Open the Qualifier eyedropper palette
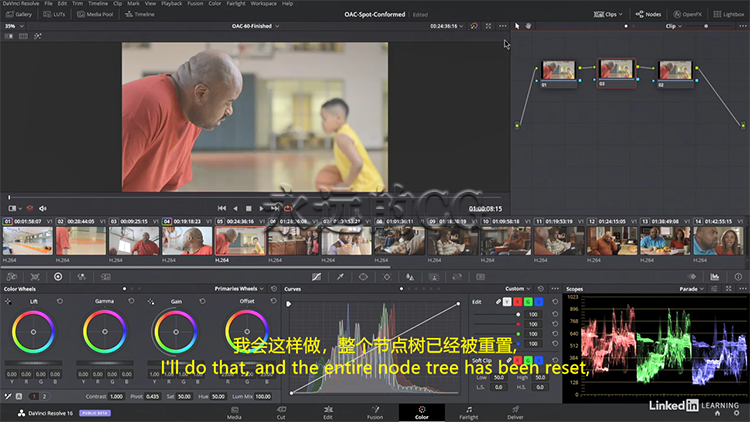Image resolution: width=750 pixels, height=422 pixels. (x=340, y=277)
